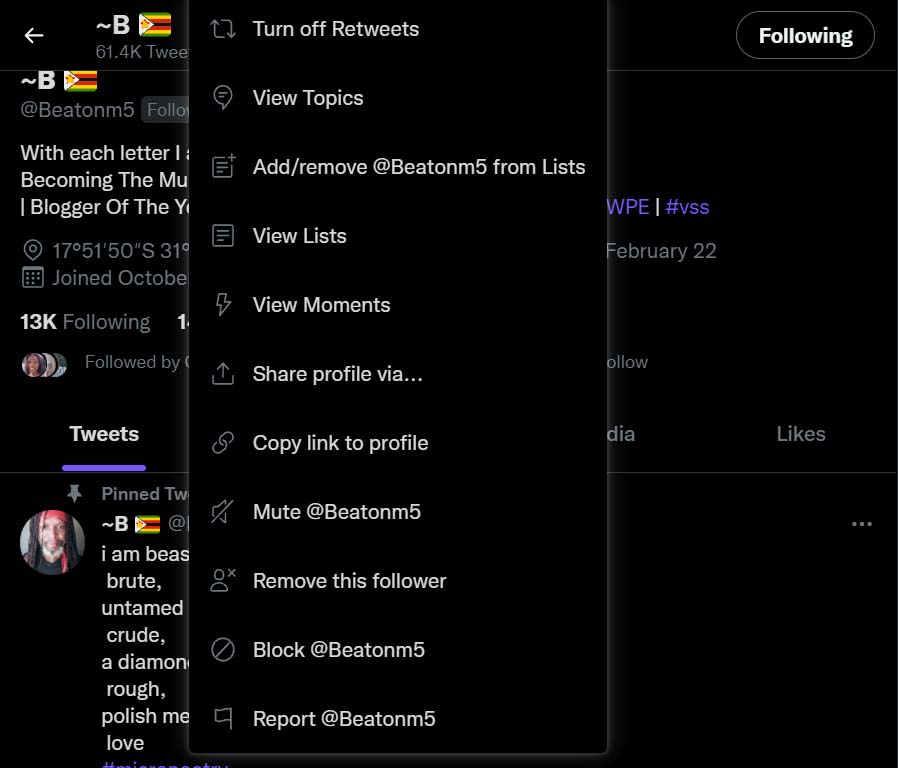
Task: Open the pinned tweet's three-dot menu
Action: pyautogui.click(x=861, y=524)
